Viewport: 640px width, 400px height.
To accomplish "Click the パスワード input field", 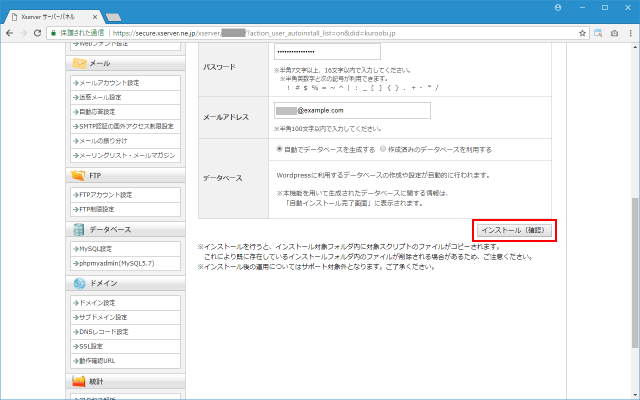I will 327,52.
